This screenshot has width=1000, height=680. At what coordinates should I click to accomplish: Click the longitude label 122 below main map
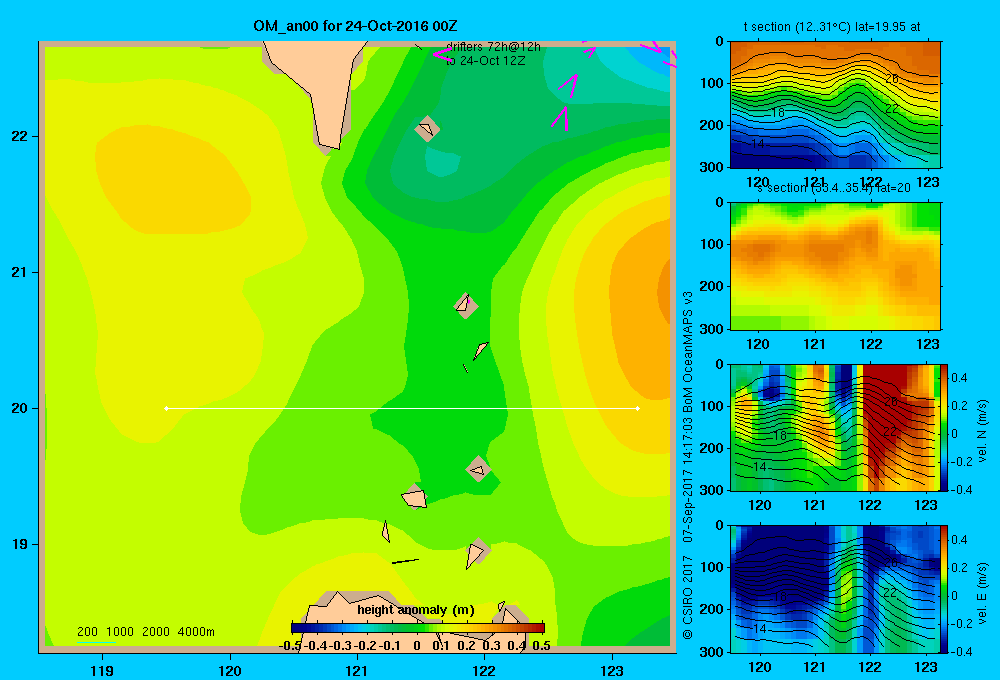click(x=484, y=670)
